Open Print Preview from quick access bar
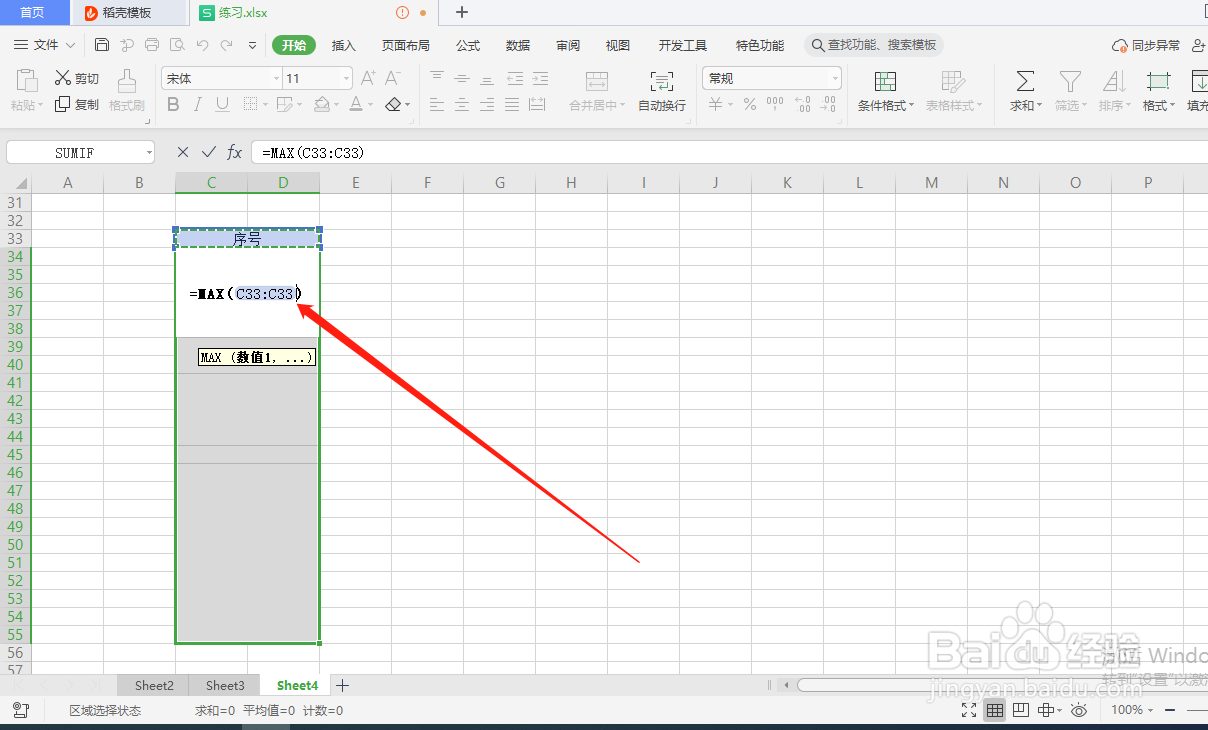1208x730 pixels. 177,45
